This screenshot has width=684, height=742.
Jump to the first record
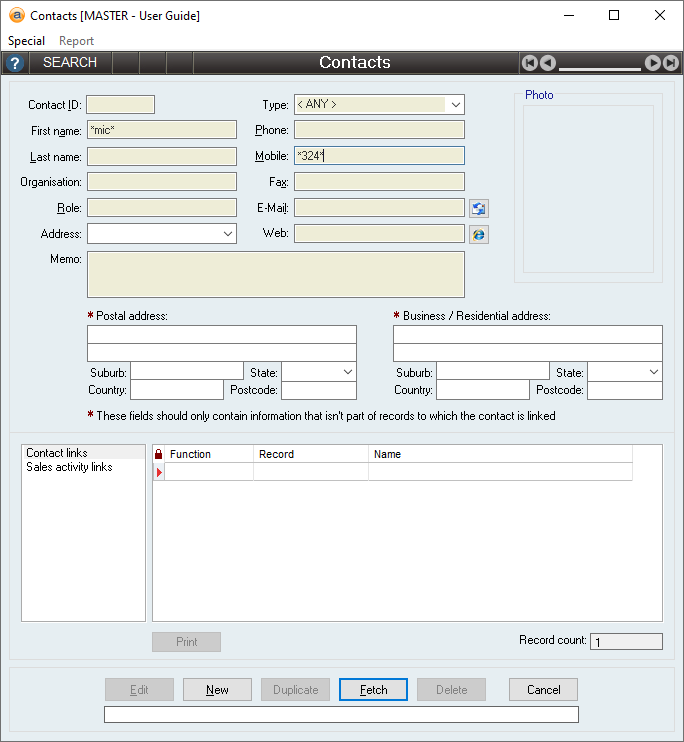pos(530,63)
